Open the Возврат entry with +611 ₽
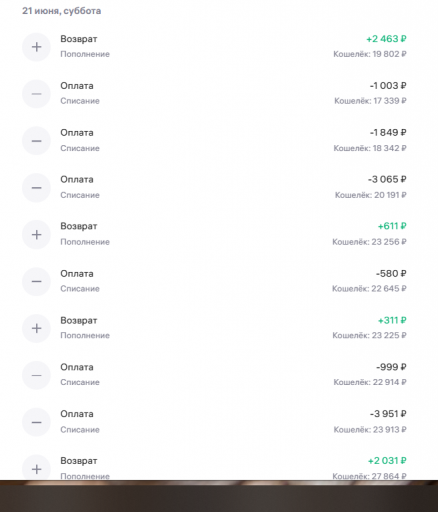This screenshot has width=438, height=512. click(214, 234)
